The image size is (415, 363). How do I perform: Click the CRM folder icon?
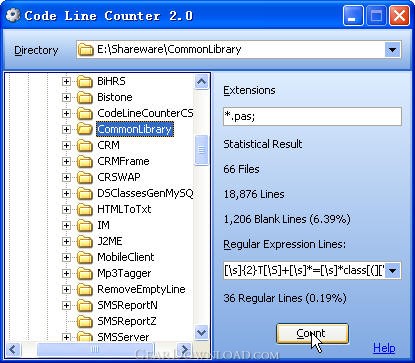tap(85, 145)
